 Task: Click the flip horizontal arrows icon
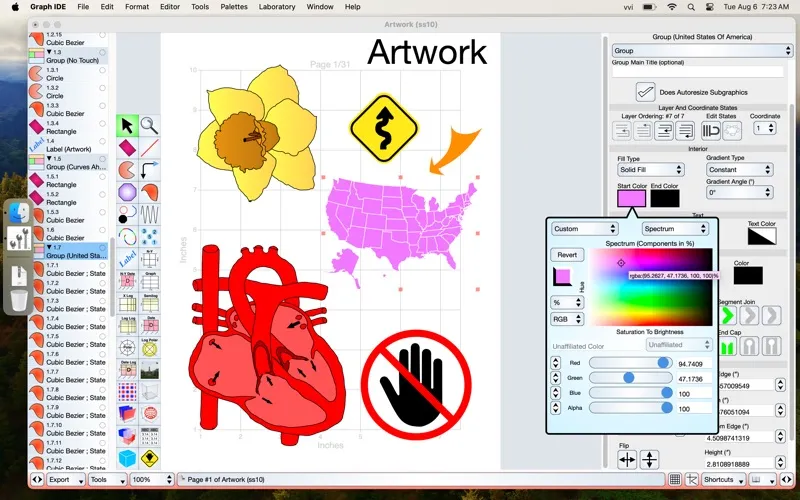click(627, 459)
